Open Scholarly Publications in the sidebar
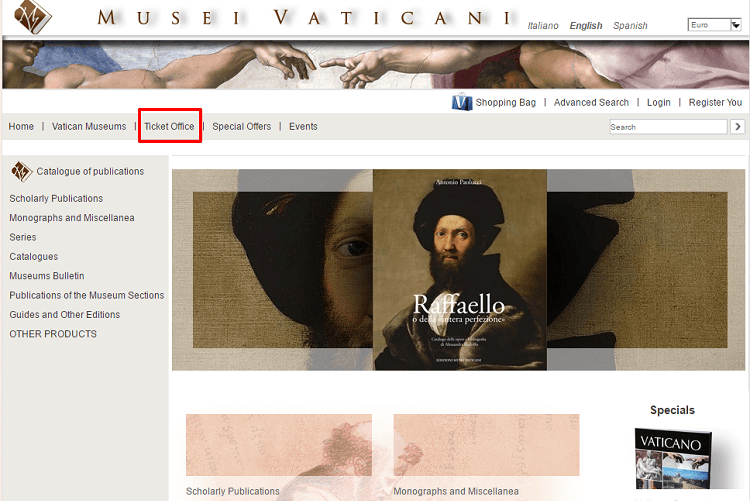Screen dimensions: 750x501 coord(56,199)
